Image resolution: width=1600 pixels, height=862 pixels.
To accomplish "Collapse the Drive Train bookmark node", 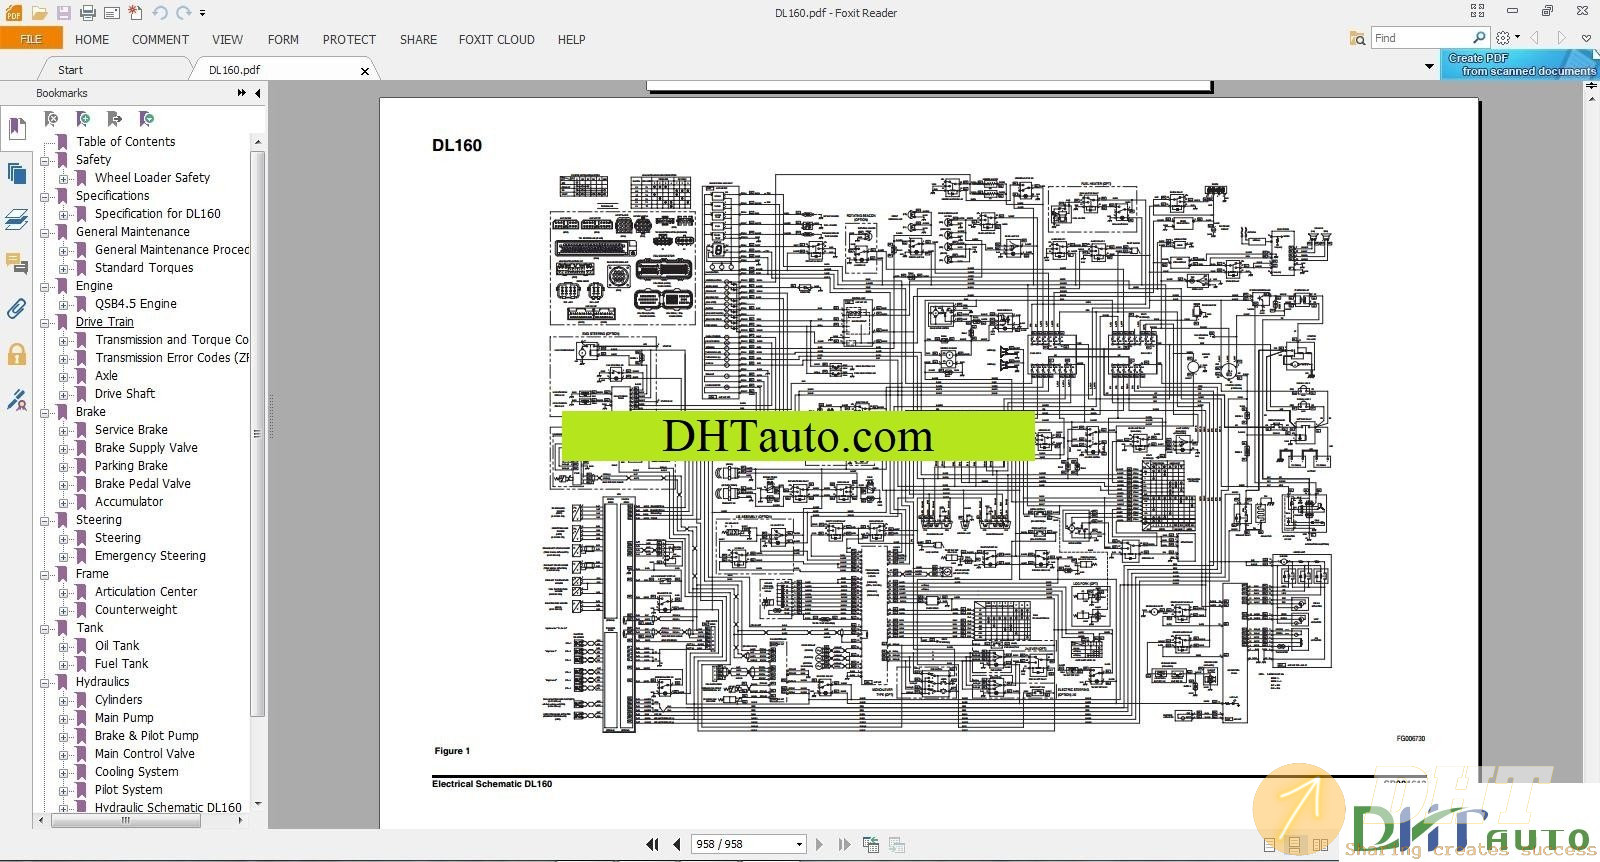I will pyautogui.click(x=45, y=323).
